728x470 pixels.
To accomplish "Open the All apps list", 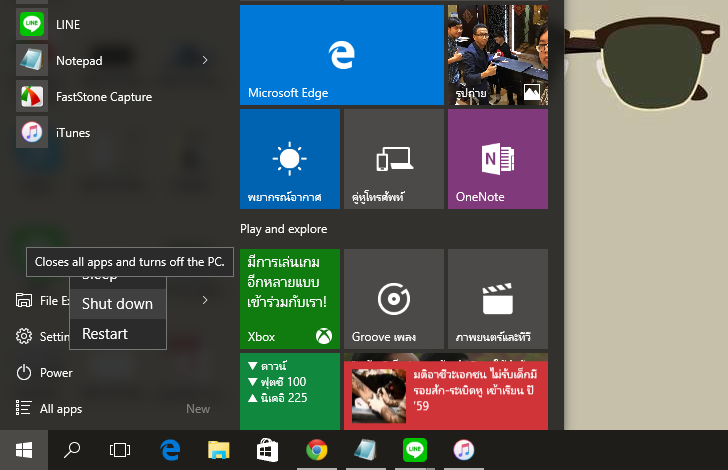I will [60, 408].
